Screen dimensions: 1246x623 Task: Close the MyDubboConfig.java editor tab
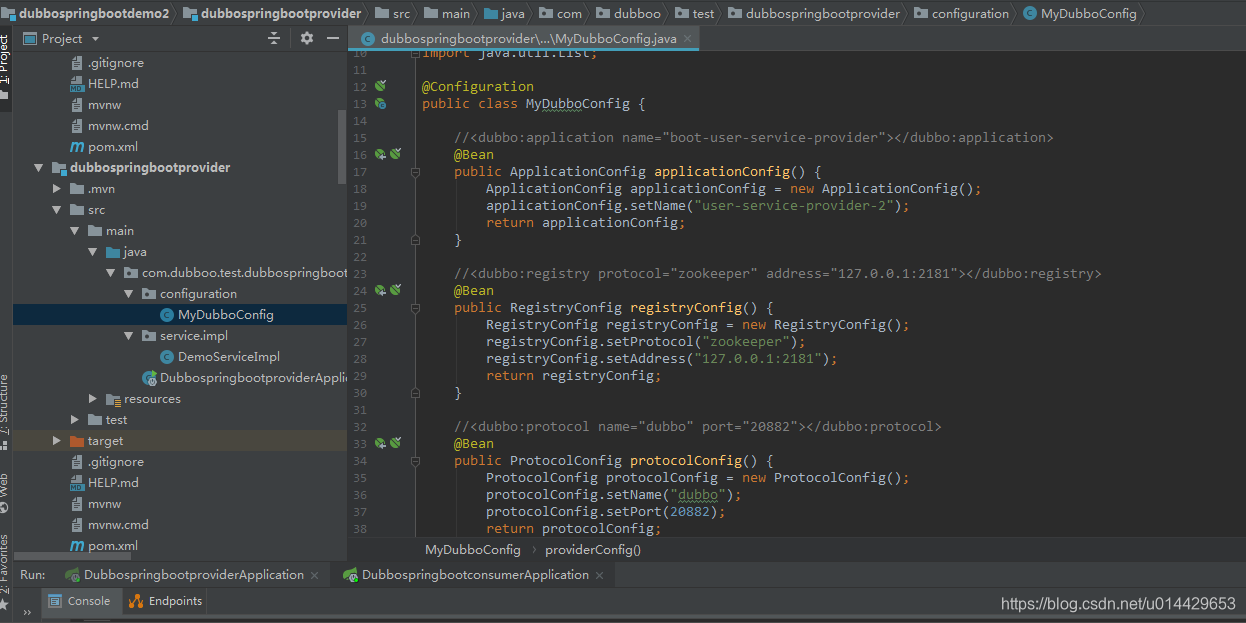pos(688,39)
